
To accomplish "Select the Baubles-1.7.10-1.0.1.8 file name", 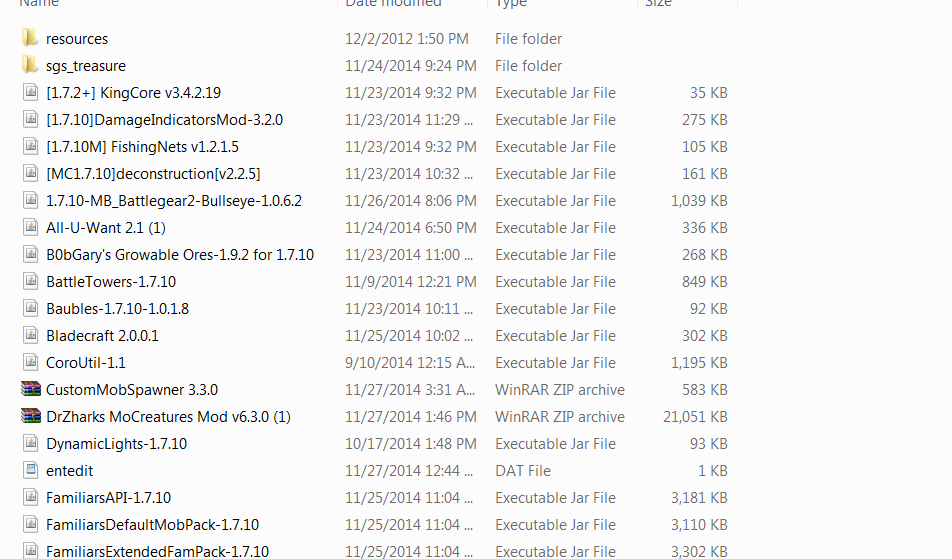I will [117, 309].
